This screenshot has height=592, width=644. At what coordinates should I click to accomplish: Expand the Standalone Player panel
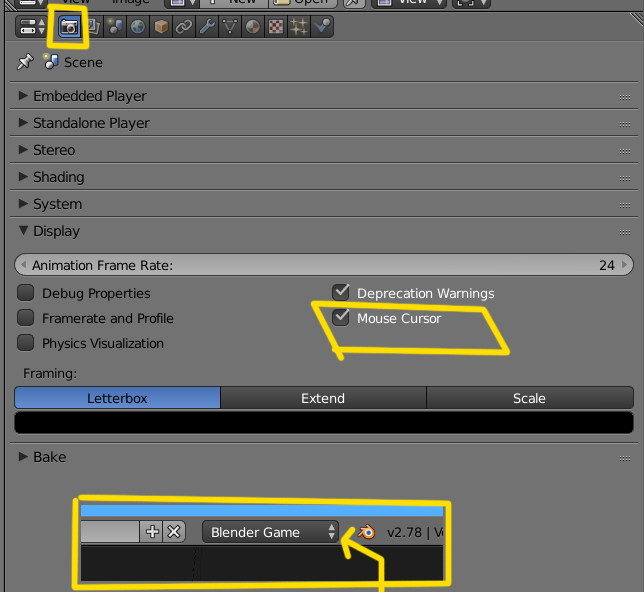click(x=23, y=122)
